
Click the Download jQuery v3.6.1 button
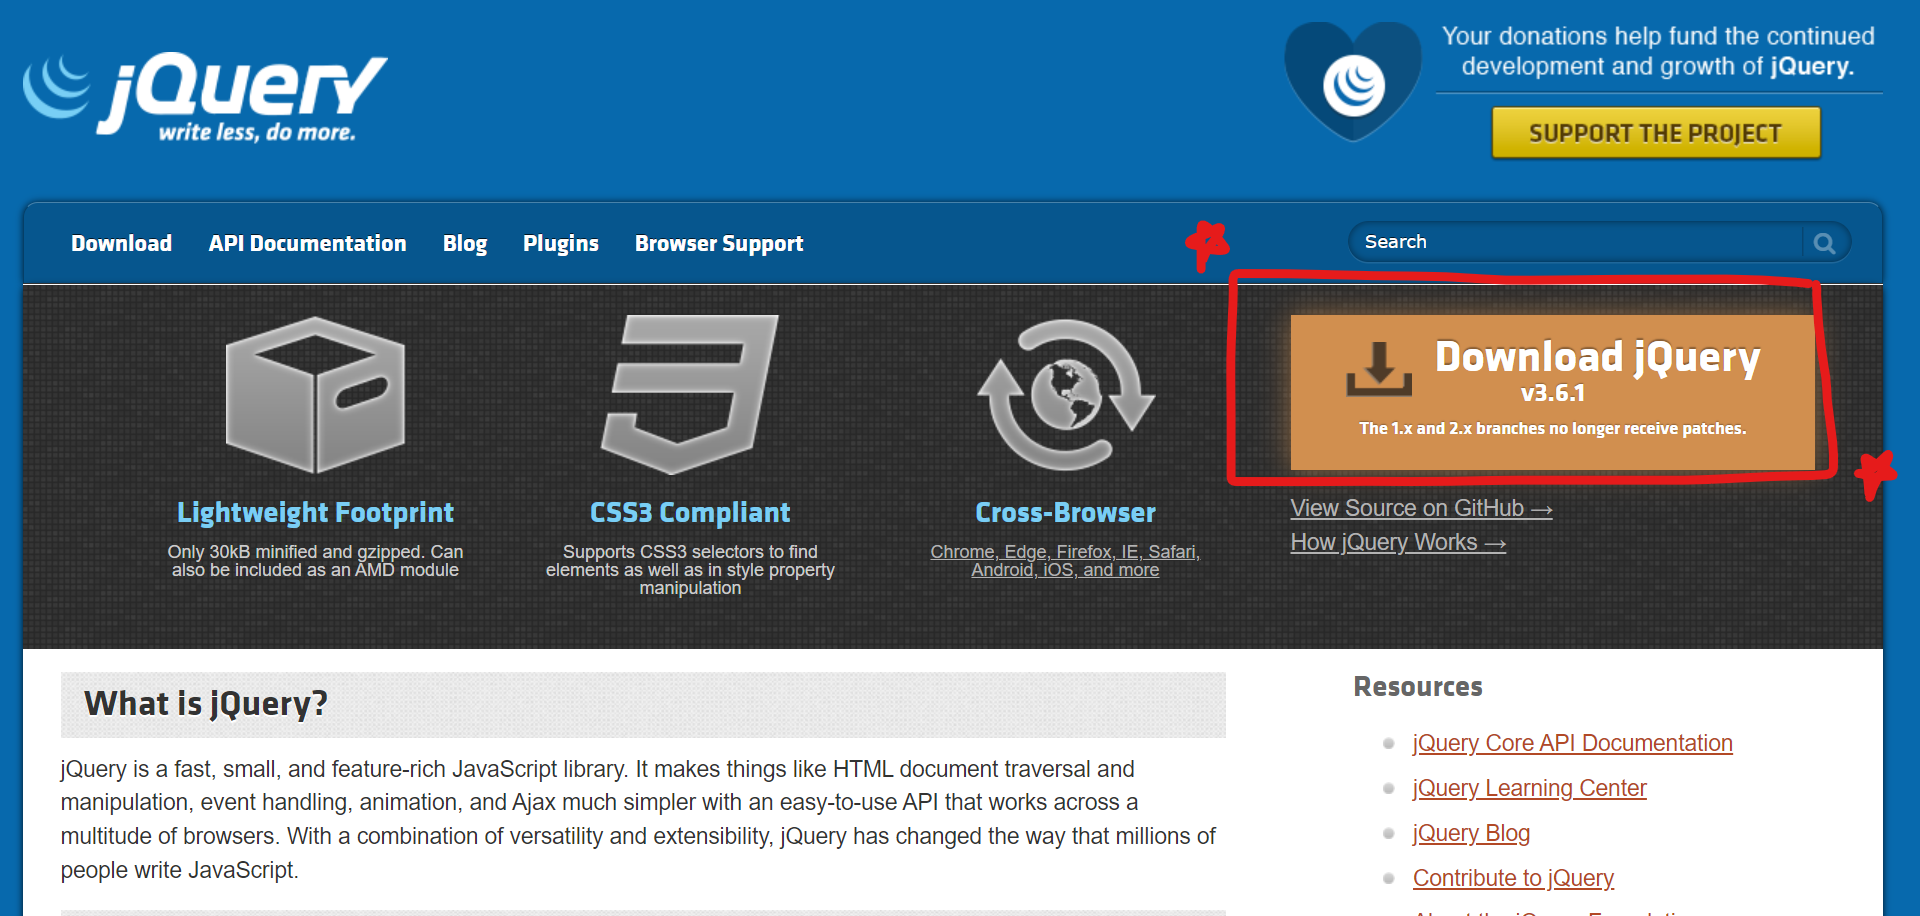click(x=1552, y=392)
